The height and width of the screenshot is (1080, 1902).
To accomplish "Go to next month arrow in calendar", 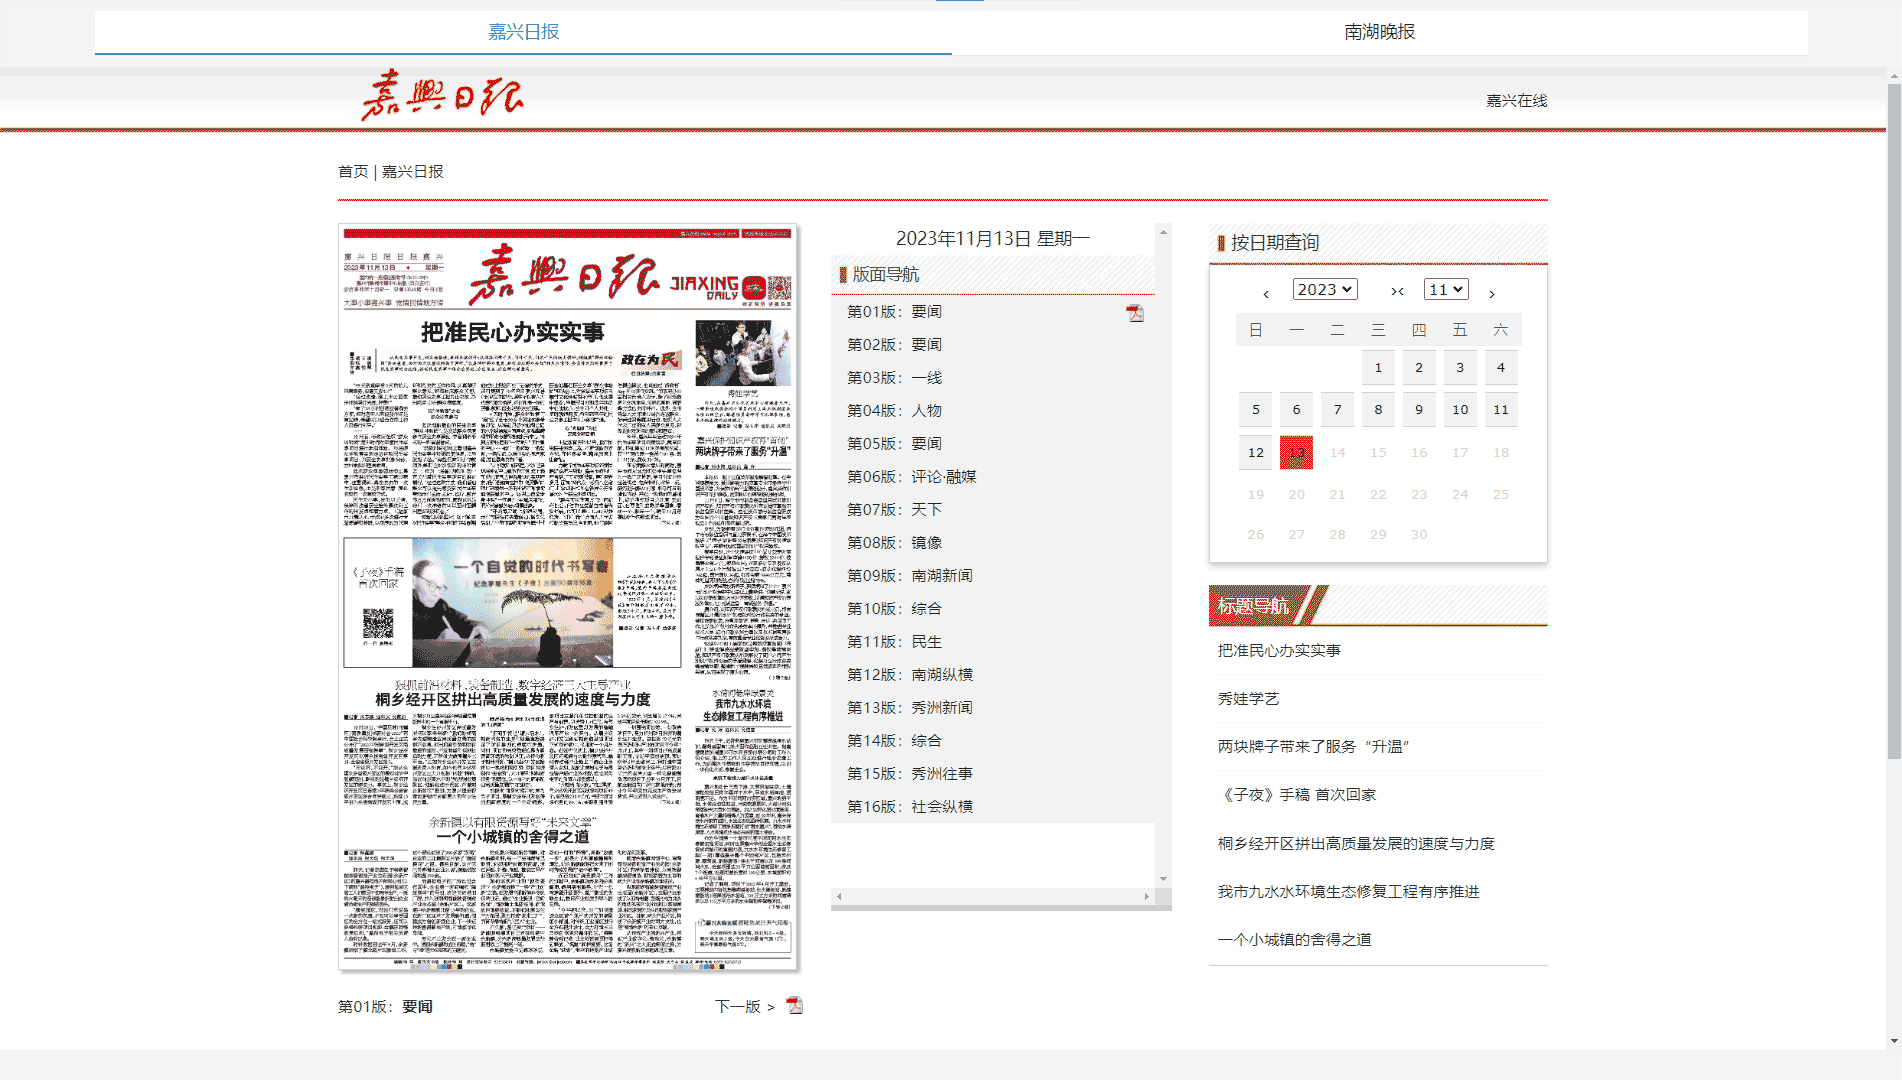I will point(1491,293).
